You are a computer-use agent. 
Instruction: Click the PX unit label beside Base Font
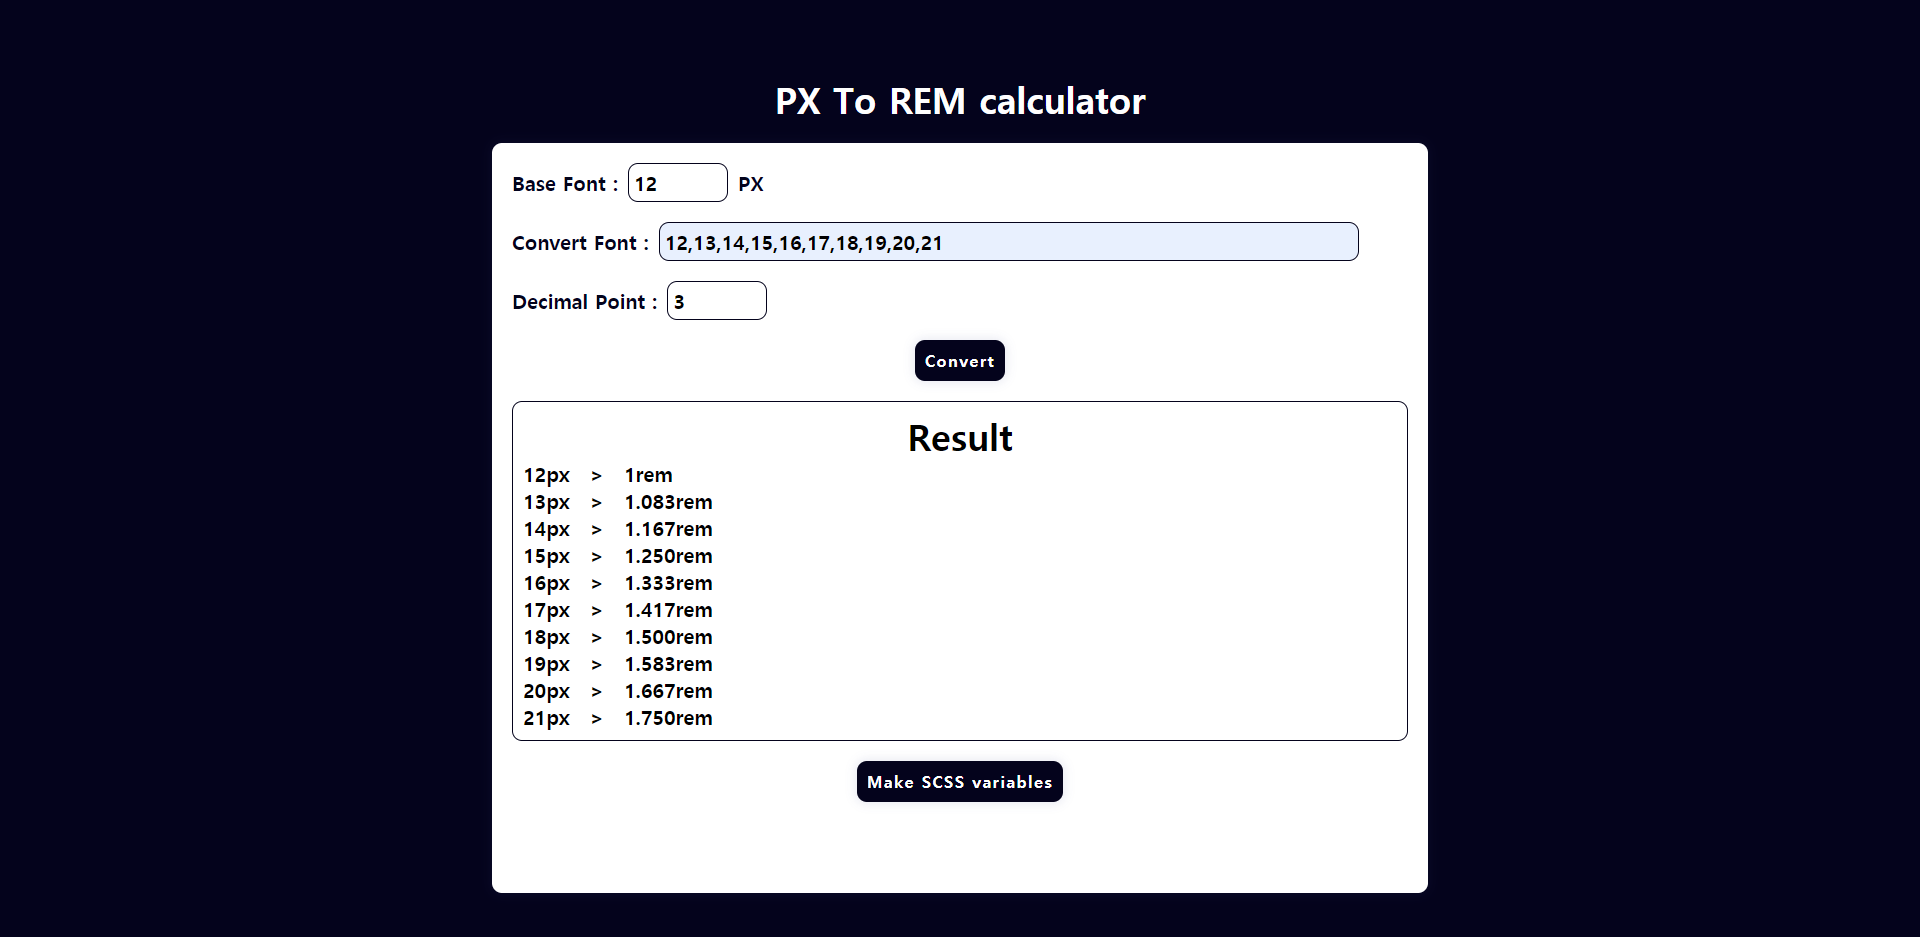[751, 183]
